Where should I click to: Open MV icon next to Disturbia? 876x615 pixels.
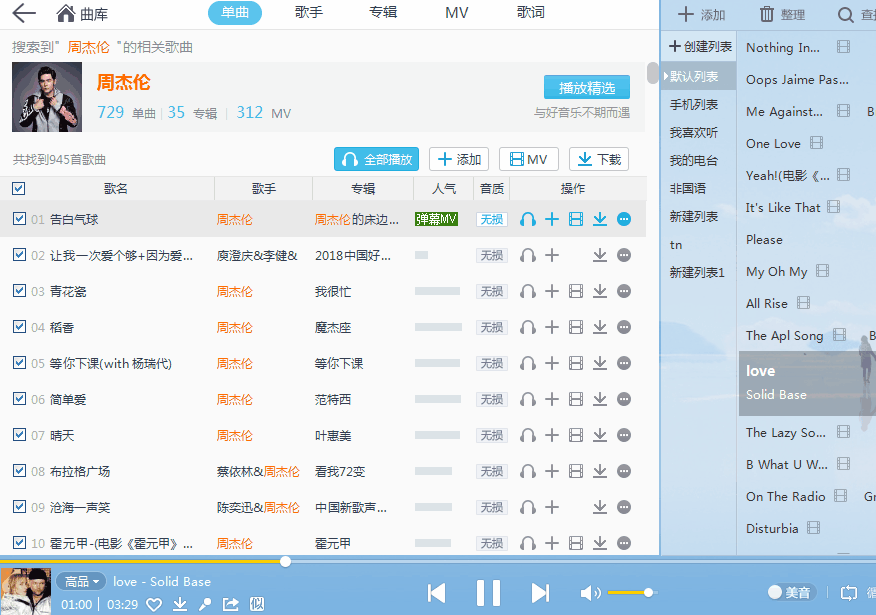pyautogui.click(x=813, y=528)
